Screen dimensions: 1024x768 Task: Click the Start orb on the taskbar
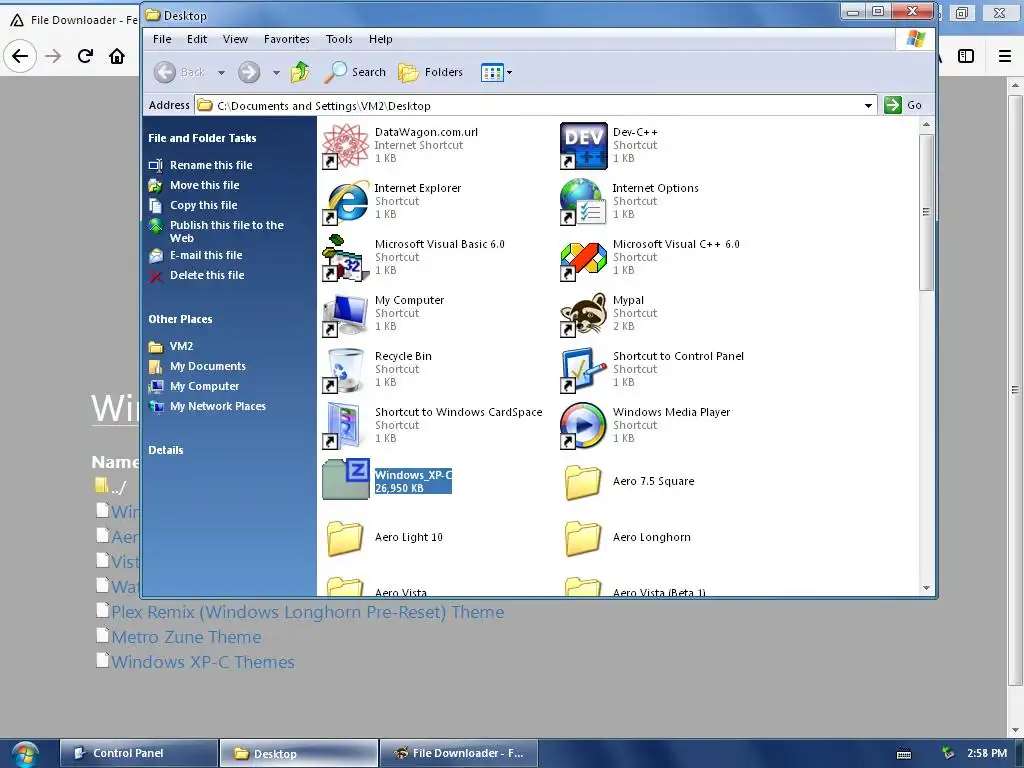[25, 754]
